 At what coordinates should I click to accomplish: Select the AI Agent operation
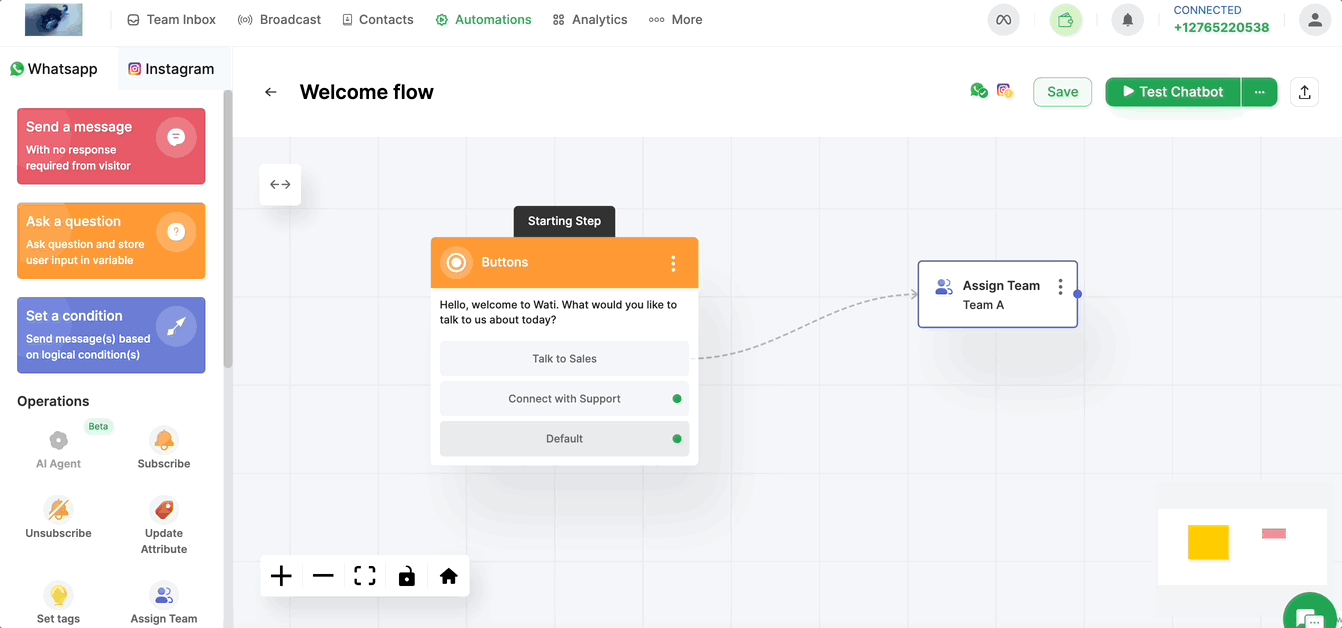(x=58, y=444)
